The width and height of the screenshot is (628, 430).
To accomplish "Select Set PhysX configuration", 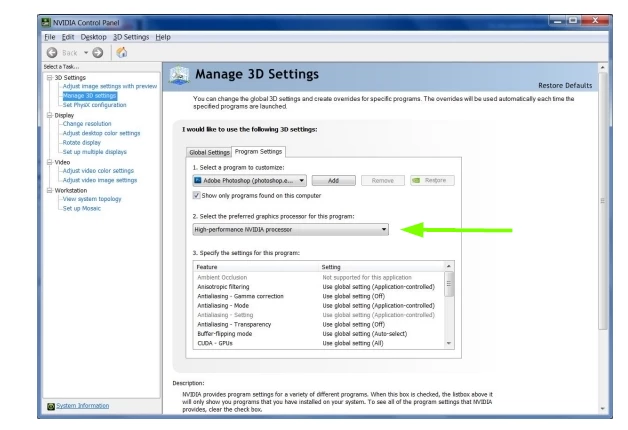I will [95, 105].
